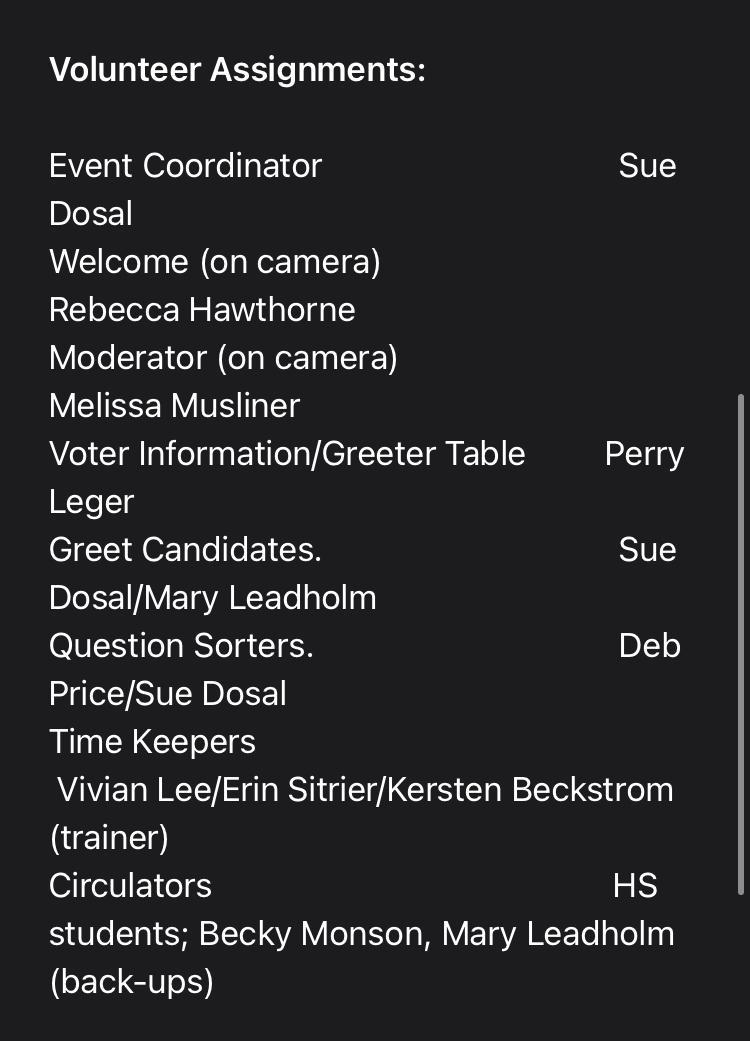750x1041 pixels.
Task: Select the name Rebecca Hawthorne
Action: (202, 309)
